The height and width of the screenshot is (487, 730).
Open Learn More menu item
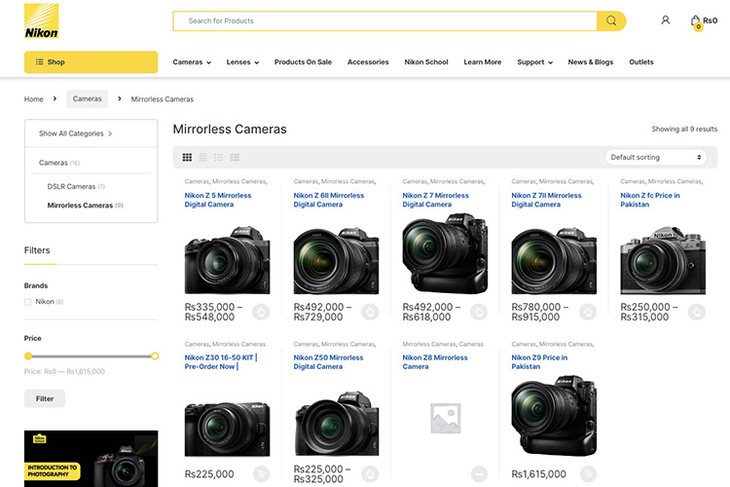coord(482,62)
